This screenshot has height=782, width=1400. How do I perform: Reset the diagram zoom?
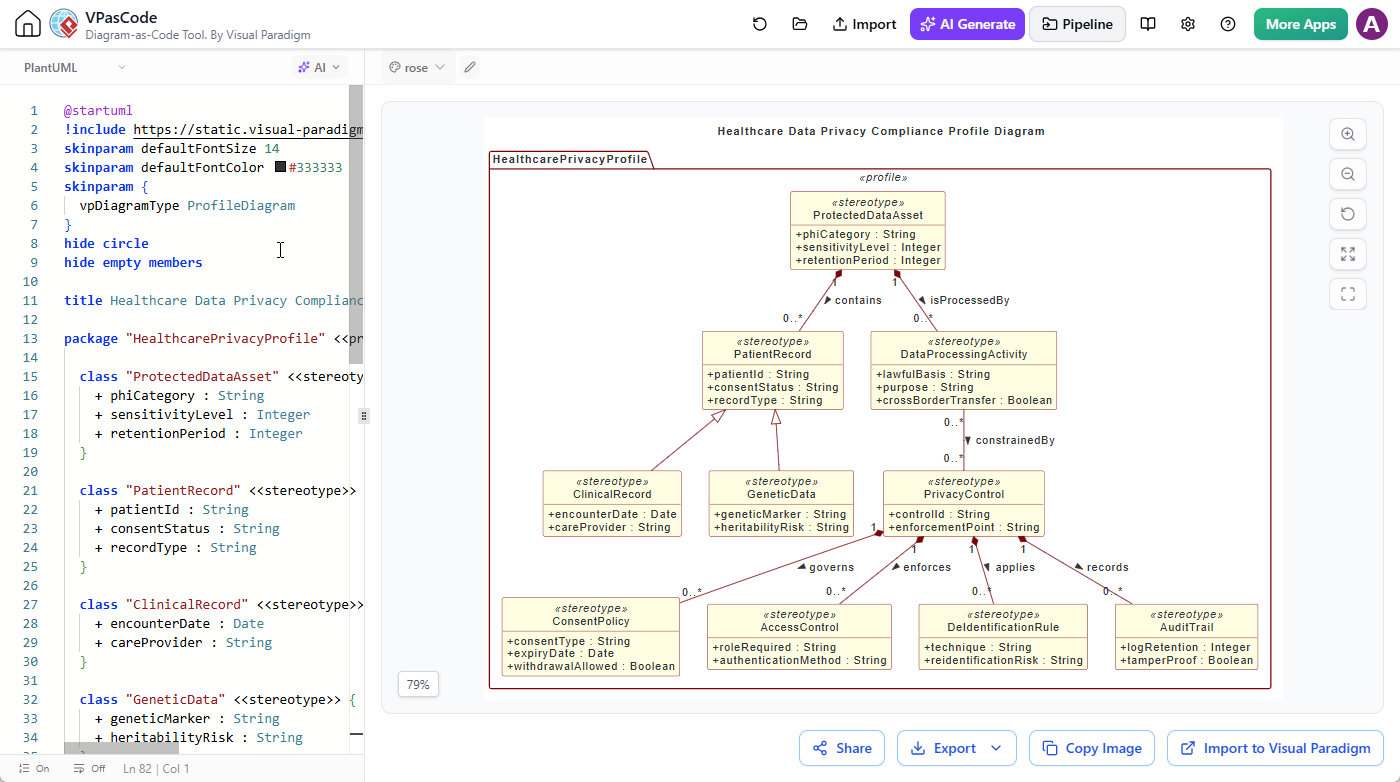click(x=1348, y=214)
